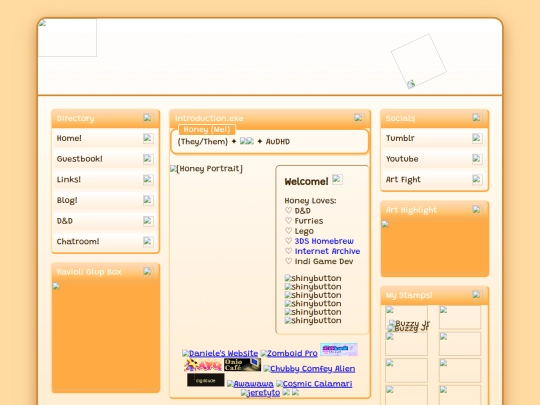540x405 pixels.
Task: Click the Honey (Me!) label
Action: 207,129
